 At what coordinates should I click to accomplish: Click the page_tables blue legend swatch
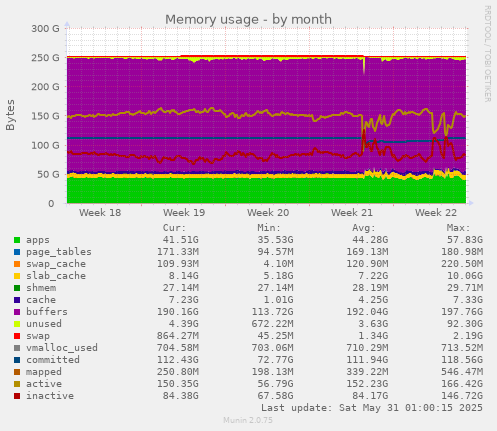17,252
